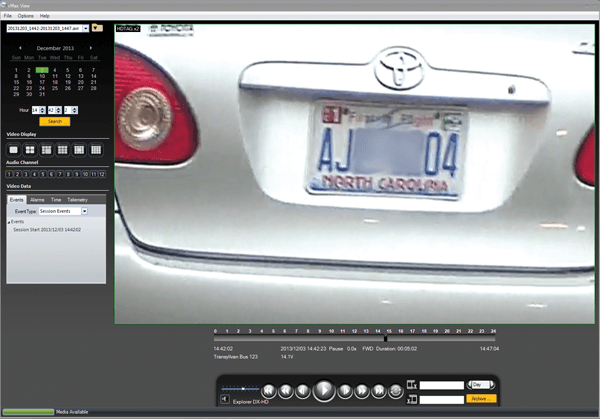Click the yellow Search button

point(55,121)
